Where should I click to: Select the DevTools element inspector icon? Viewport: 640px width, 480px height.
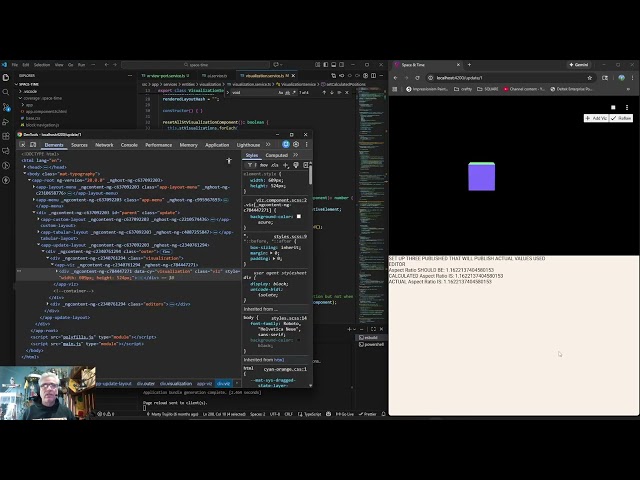tap(22, 144)
